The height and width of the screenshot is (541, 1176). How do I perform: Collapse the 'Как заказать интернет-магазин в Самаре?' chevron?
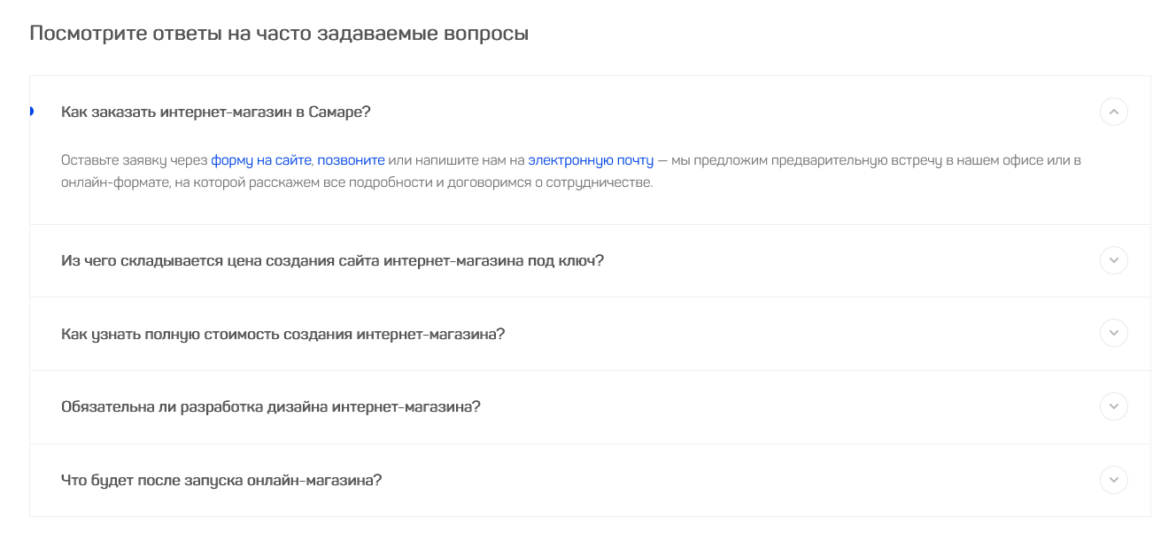click(x=1113, y=111)
